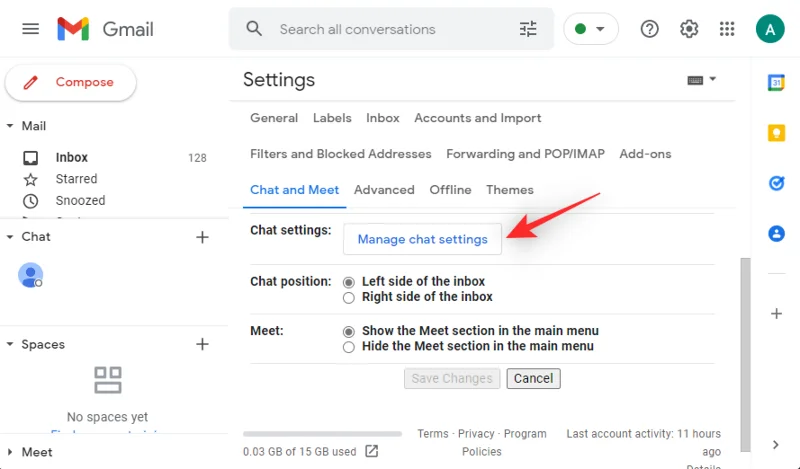Screen dimensions: 800x469
Task: Click Last account activity text
Action: coord(643,442)
